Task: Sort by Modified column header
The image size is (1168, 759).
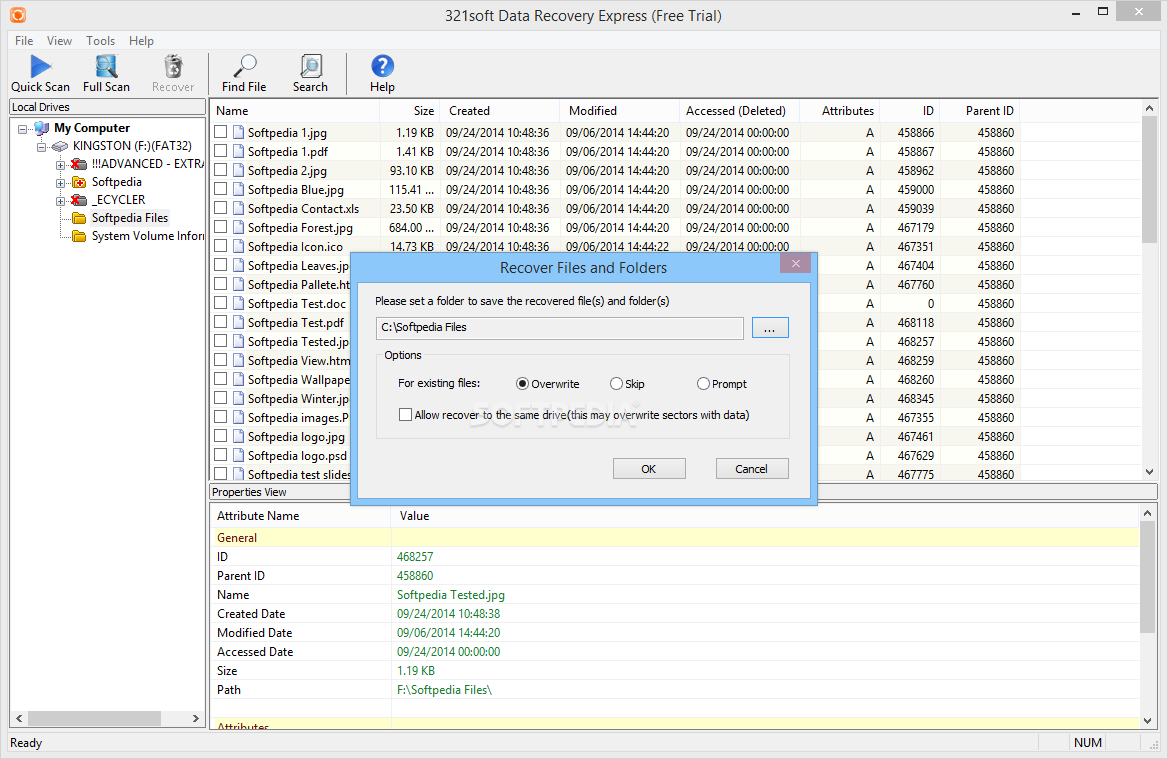Action: (620, 111)
